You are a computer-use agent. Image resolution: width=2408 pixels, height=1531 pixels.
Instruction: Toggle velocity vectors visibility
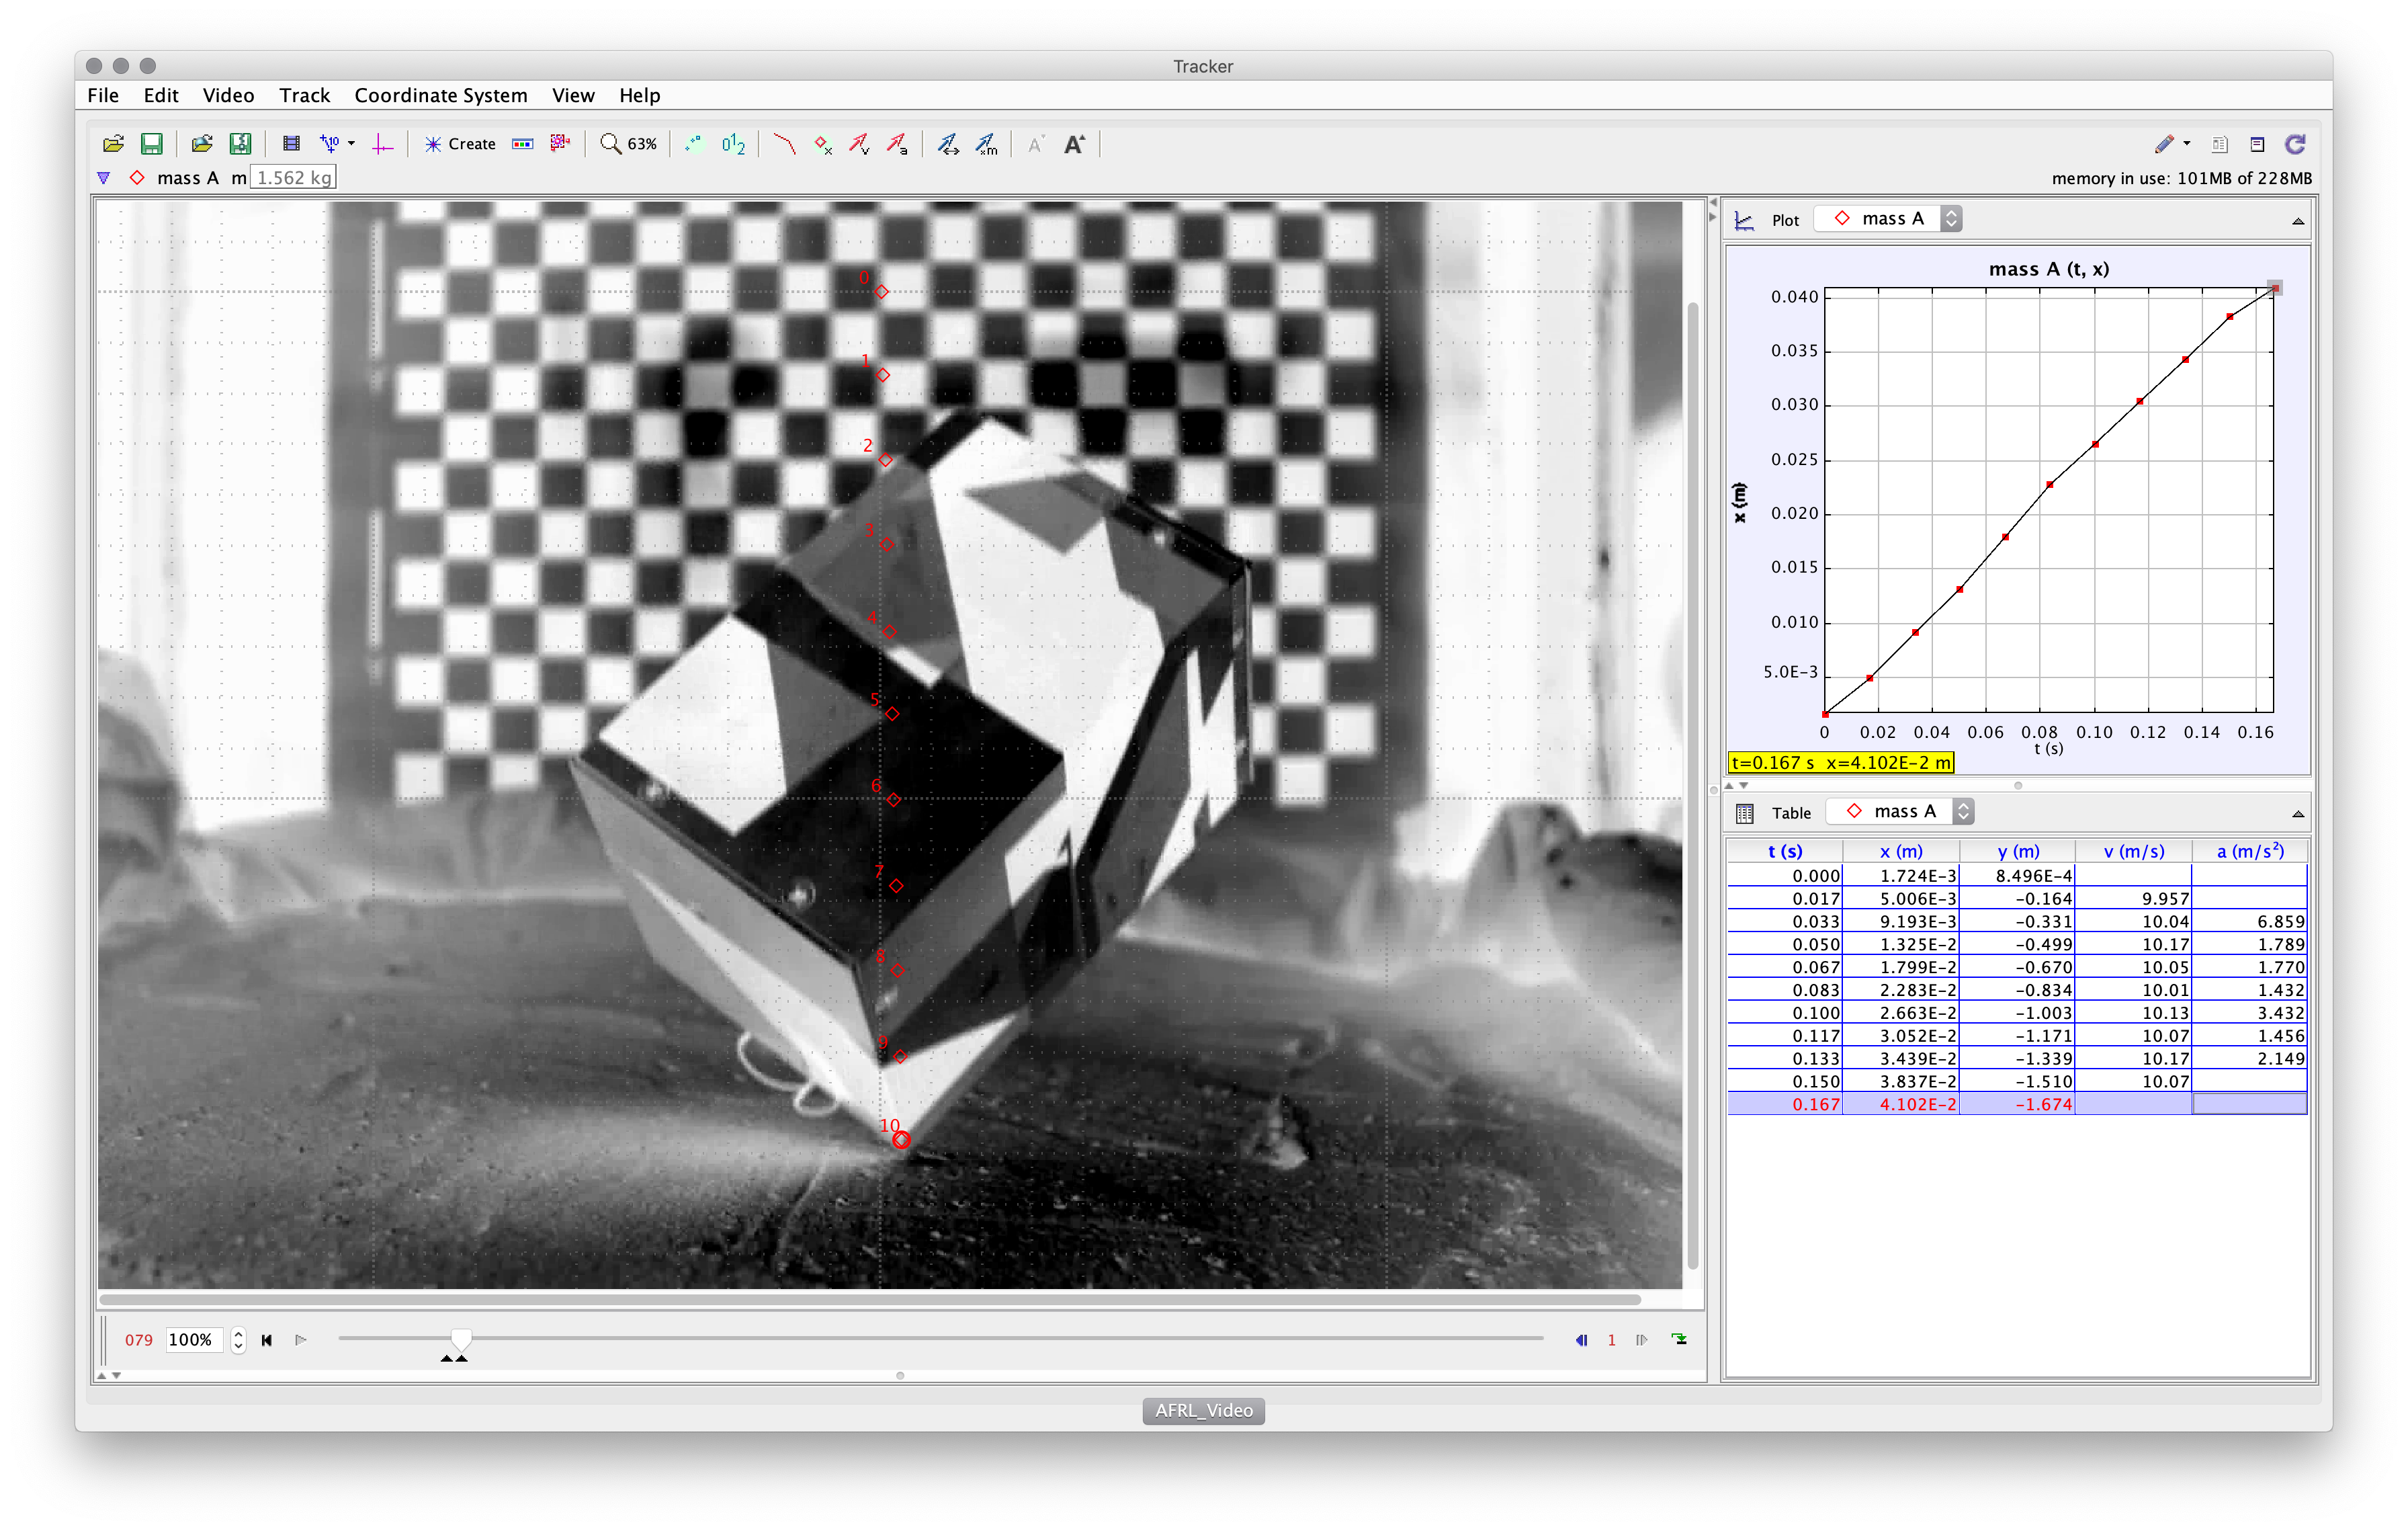coord(860,144)
